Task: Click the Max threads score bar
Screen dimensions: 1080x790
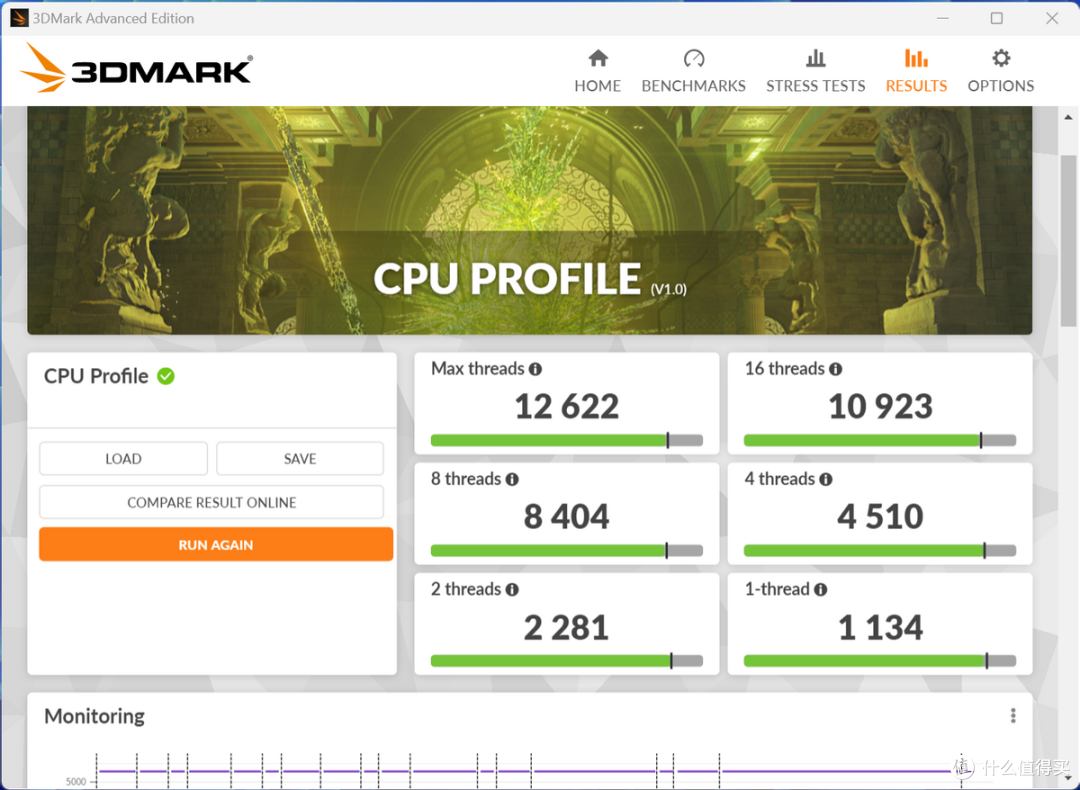Action: (566, 440)
